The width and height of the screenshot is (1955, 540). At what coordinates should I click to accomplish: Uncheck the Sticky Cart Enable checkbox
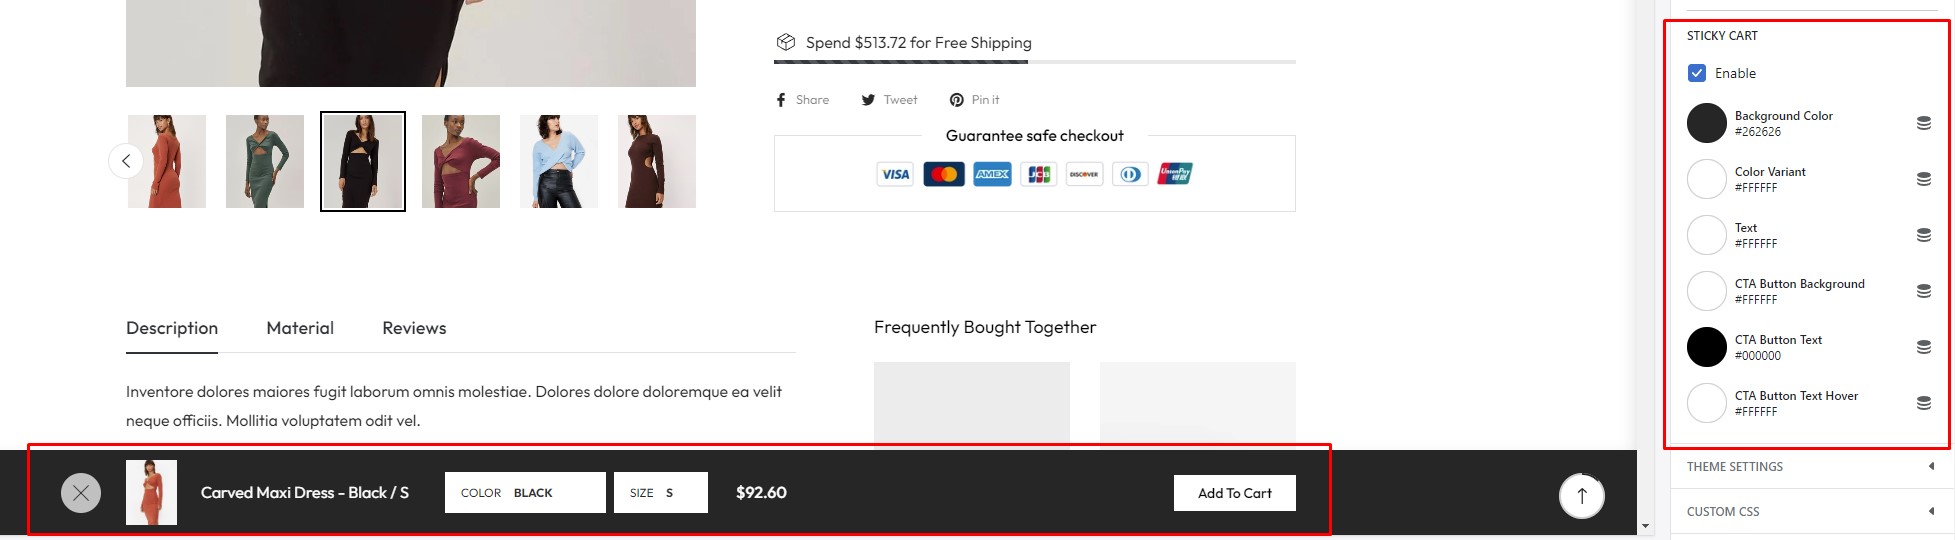1697,73
